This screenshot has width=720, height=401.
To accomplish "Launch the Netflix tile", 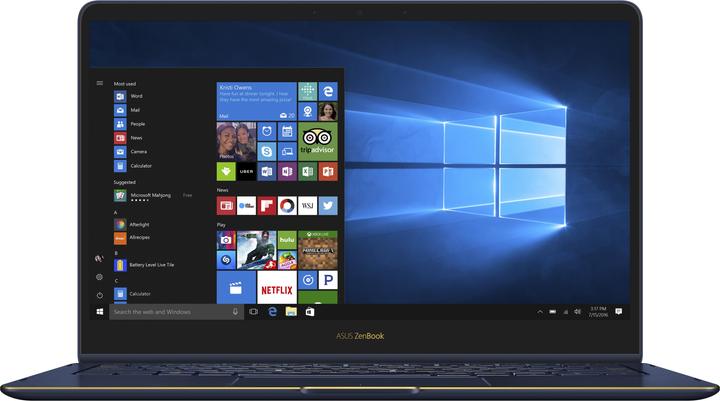I will pos(277,288).
